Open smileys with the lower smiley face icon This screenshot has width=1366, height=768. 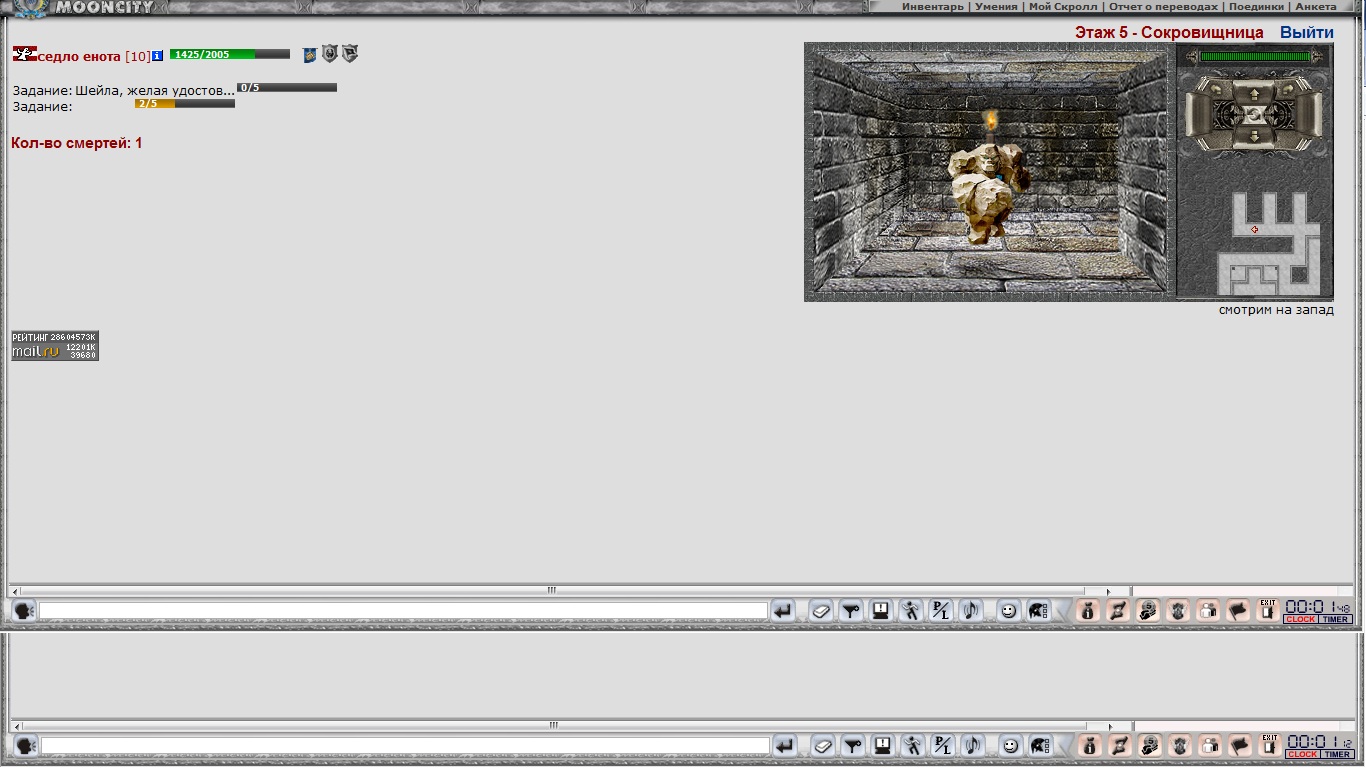tap(1011, 746)
